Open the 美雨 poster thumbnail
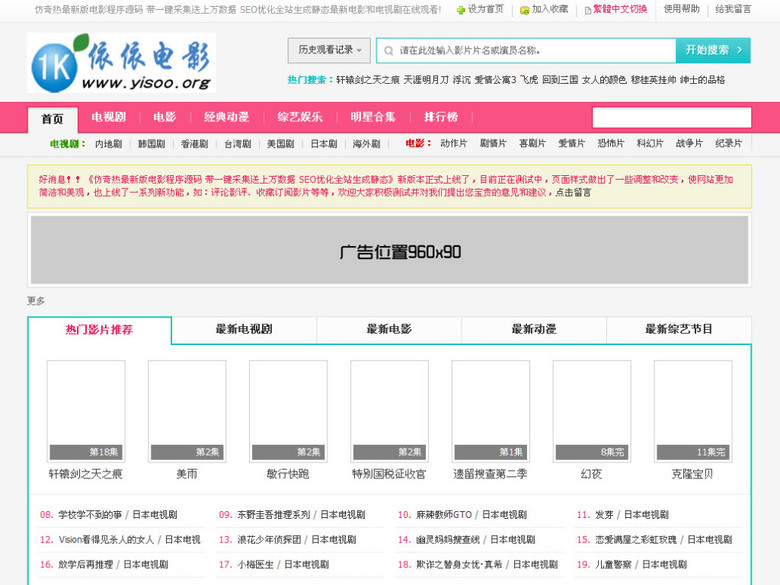 [187, 411]
